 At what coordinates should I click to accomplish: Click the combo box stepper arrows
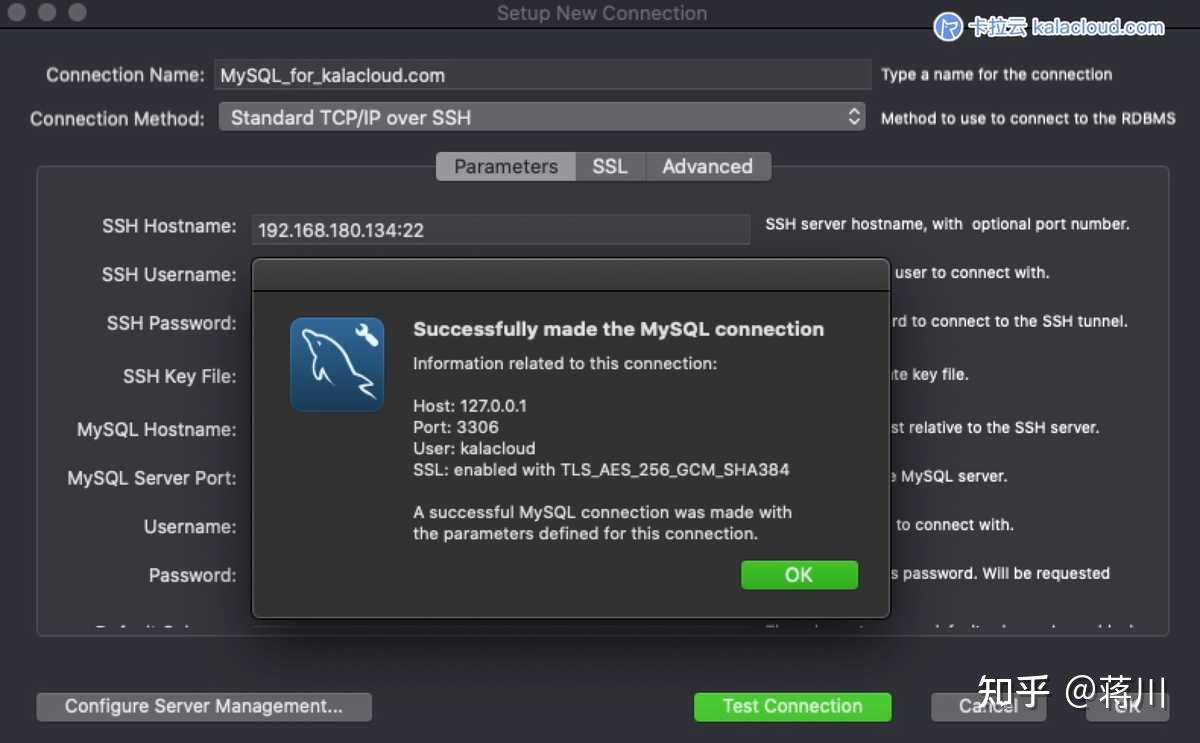pos(854,117)
